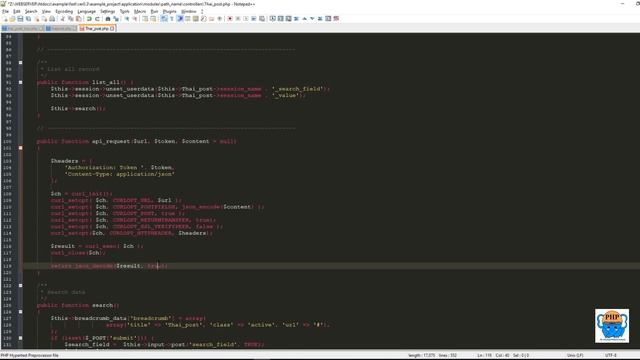The image size is (640, 360).
Task: Click the 'public function search()' line
Action: click(x=78, y=305)
